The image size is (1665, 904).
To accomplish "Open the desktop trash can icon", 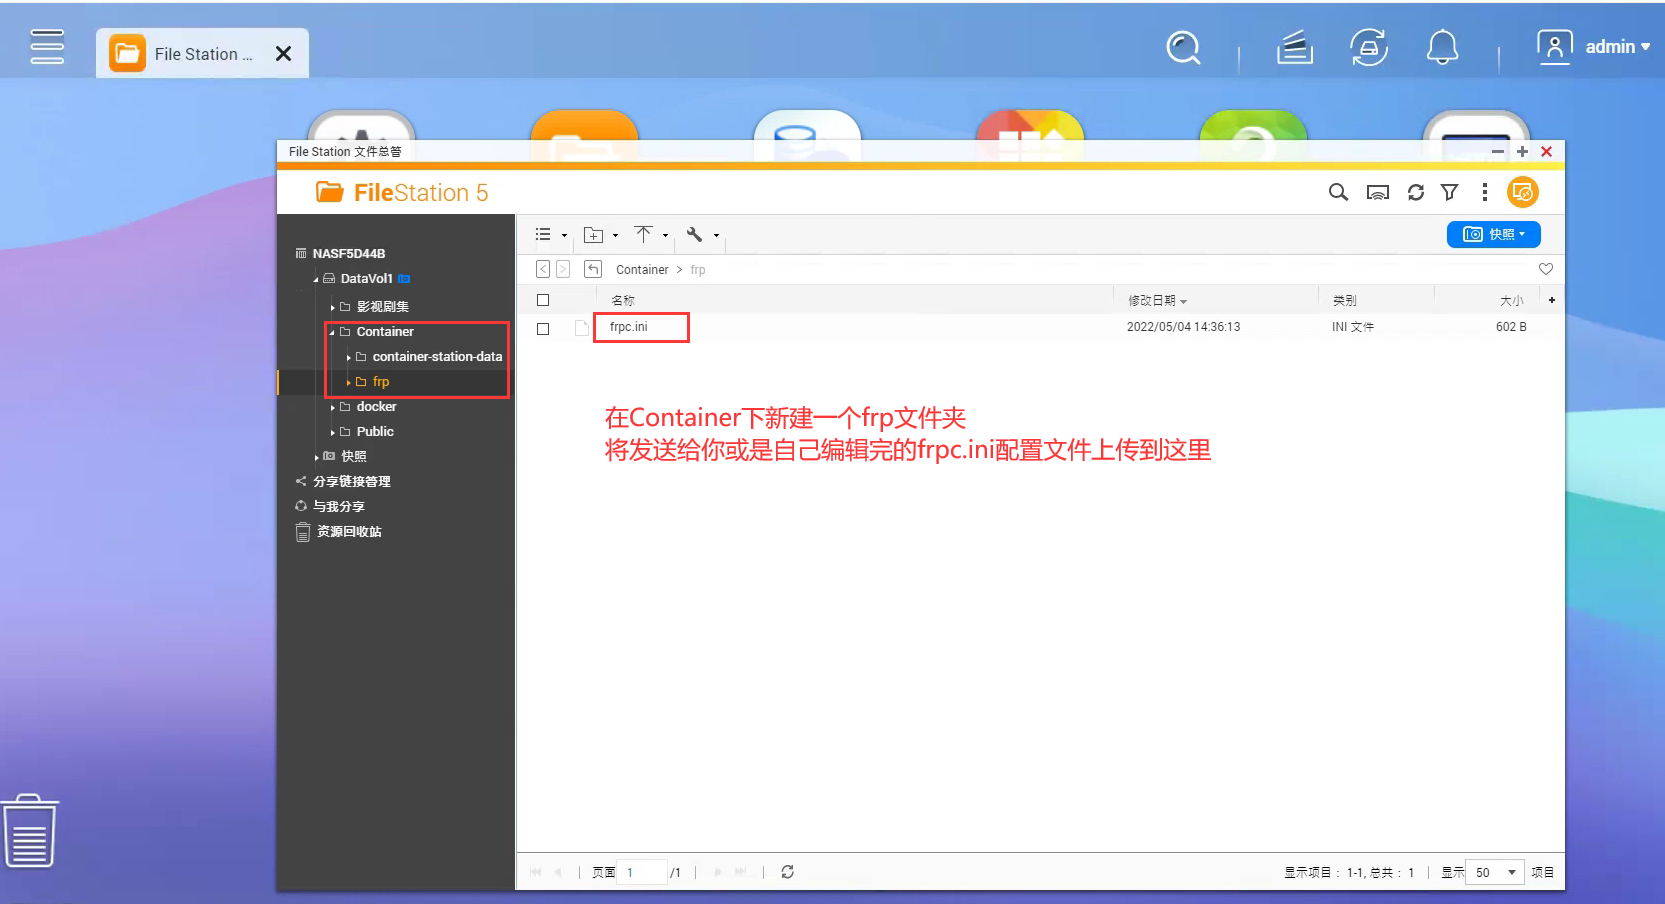I will [x=30, y=831].
